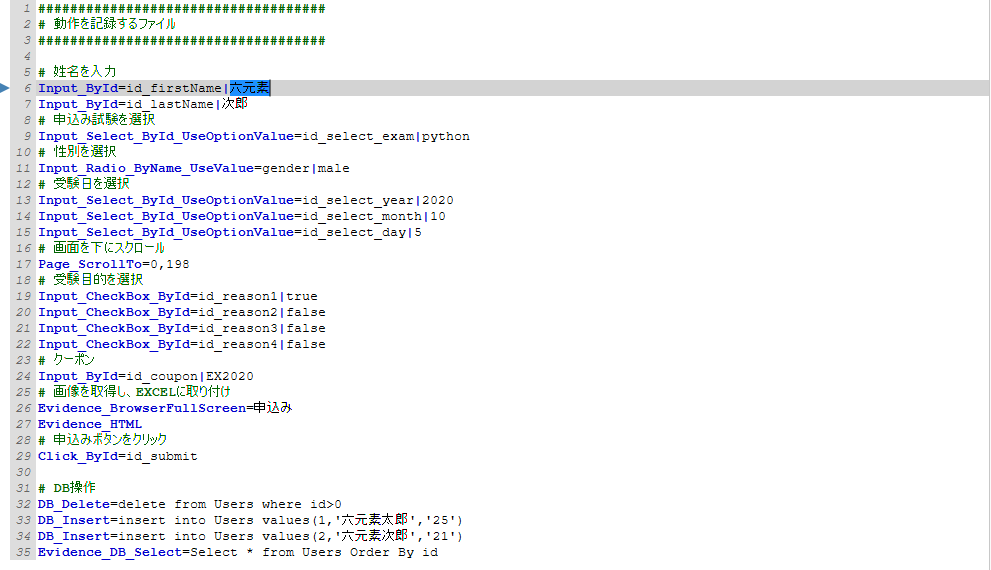Image resolution: width=991 pixels, height=570 pixels.
Task: Click DB_Delete statement on line 32
Action: pos(190,504)
